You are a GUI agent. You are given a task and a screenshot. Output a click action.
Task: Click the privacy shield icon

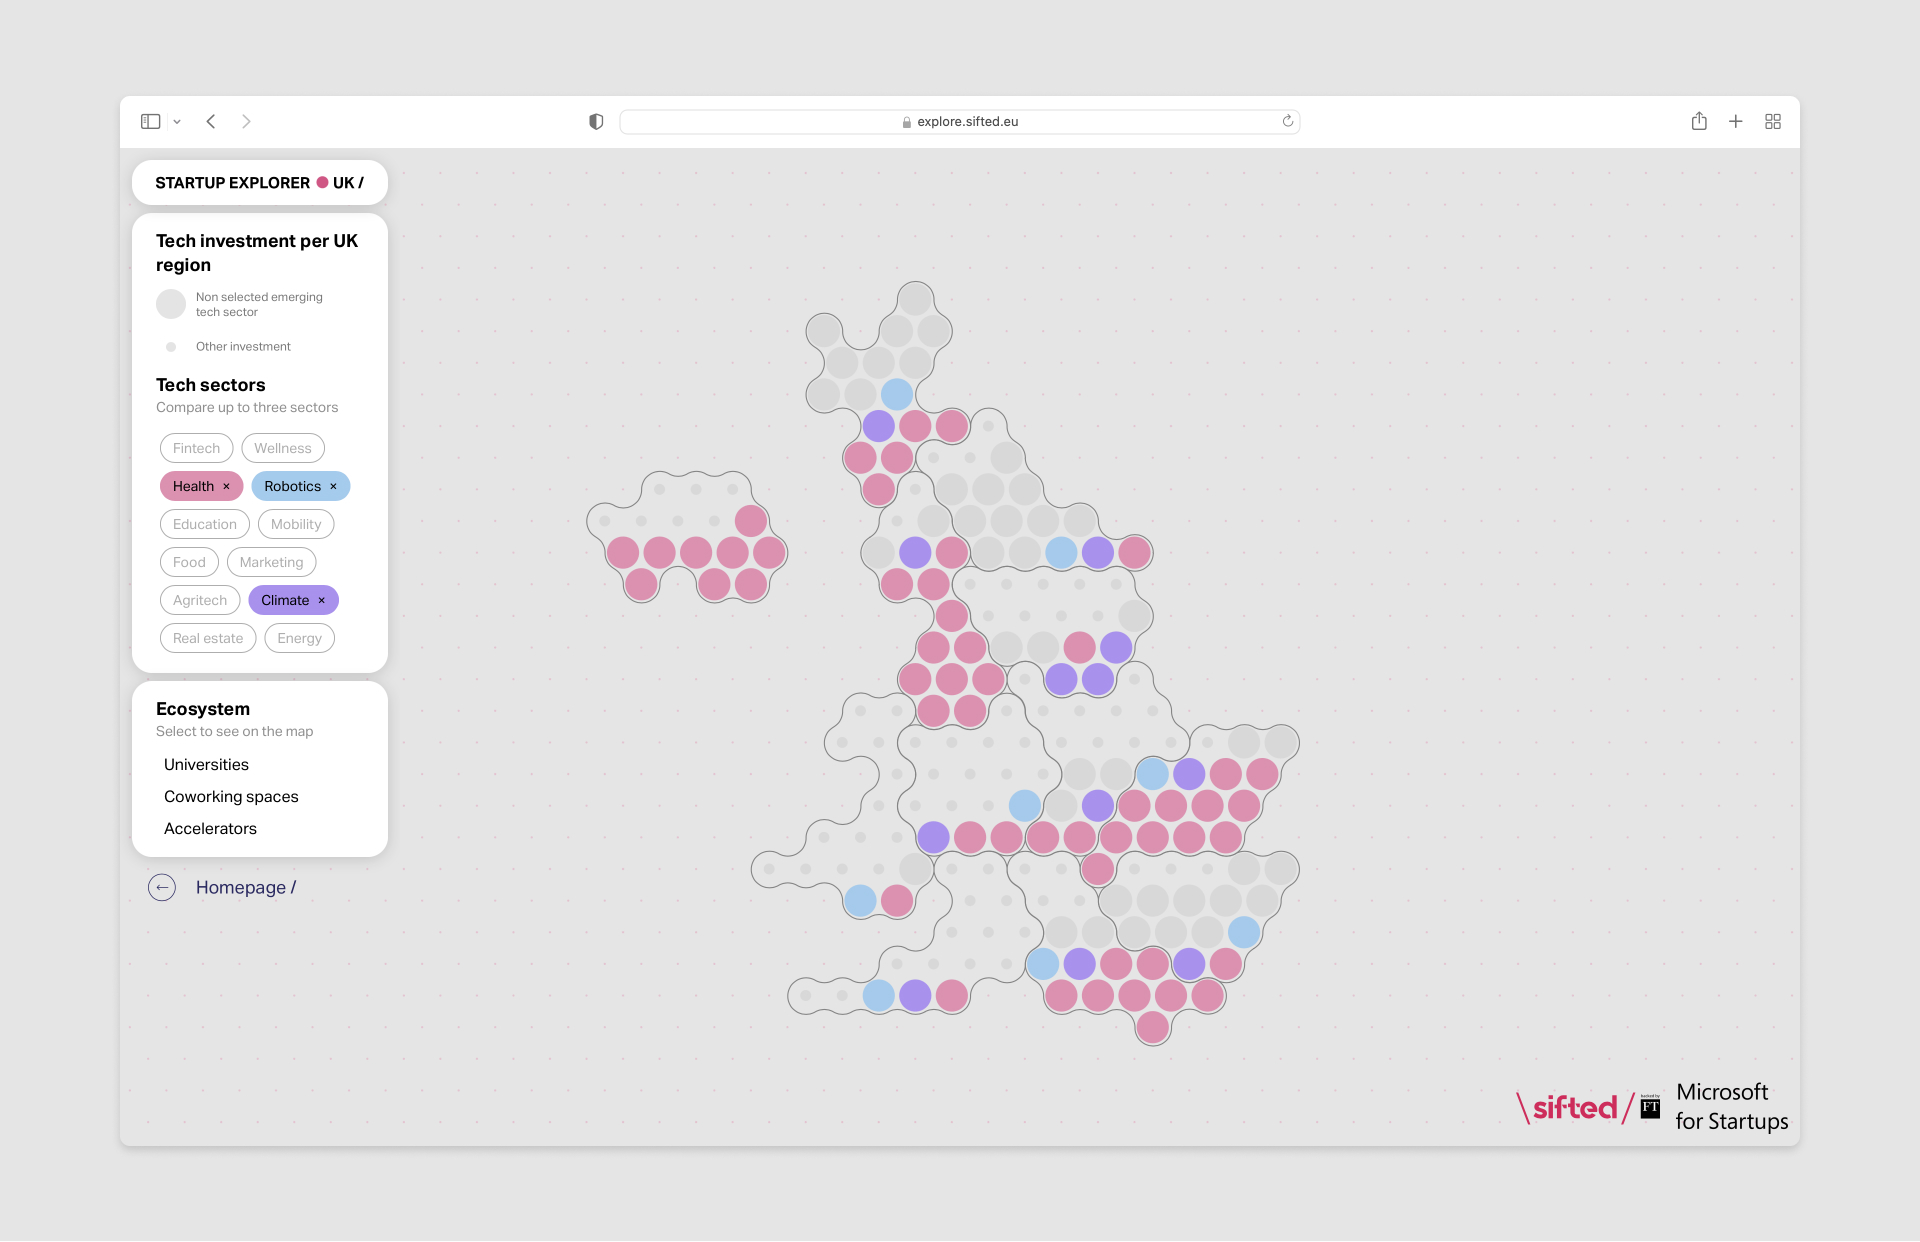point(596,121)
